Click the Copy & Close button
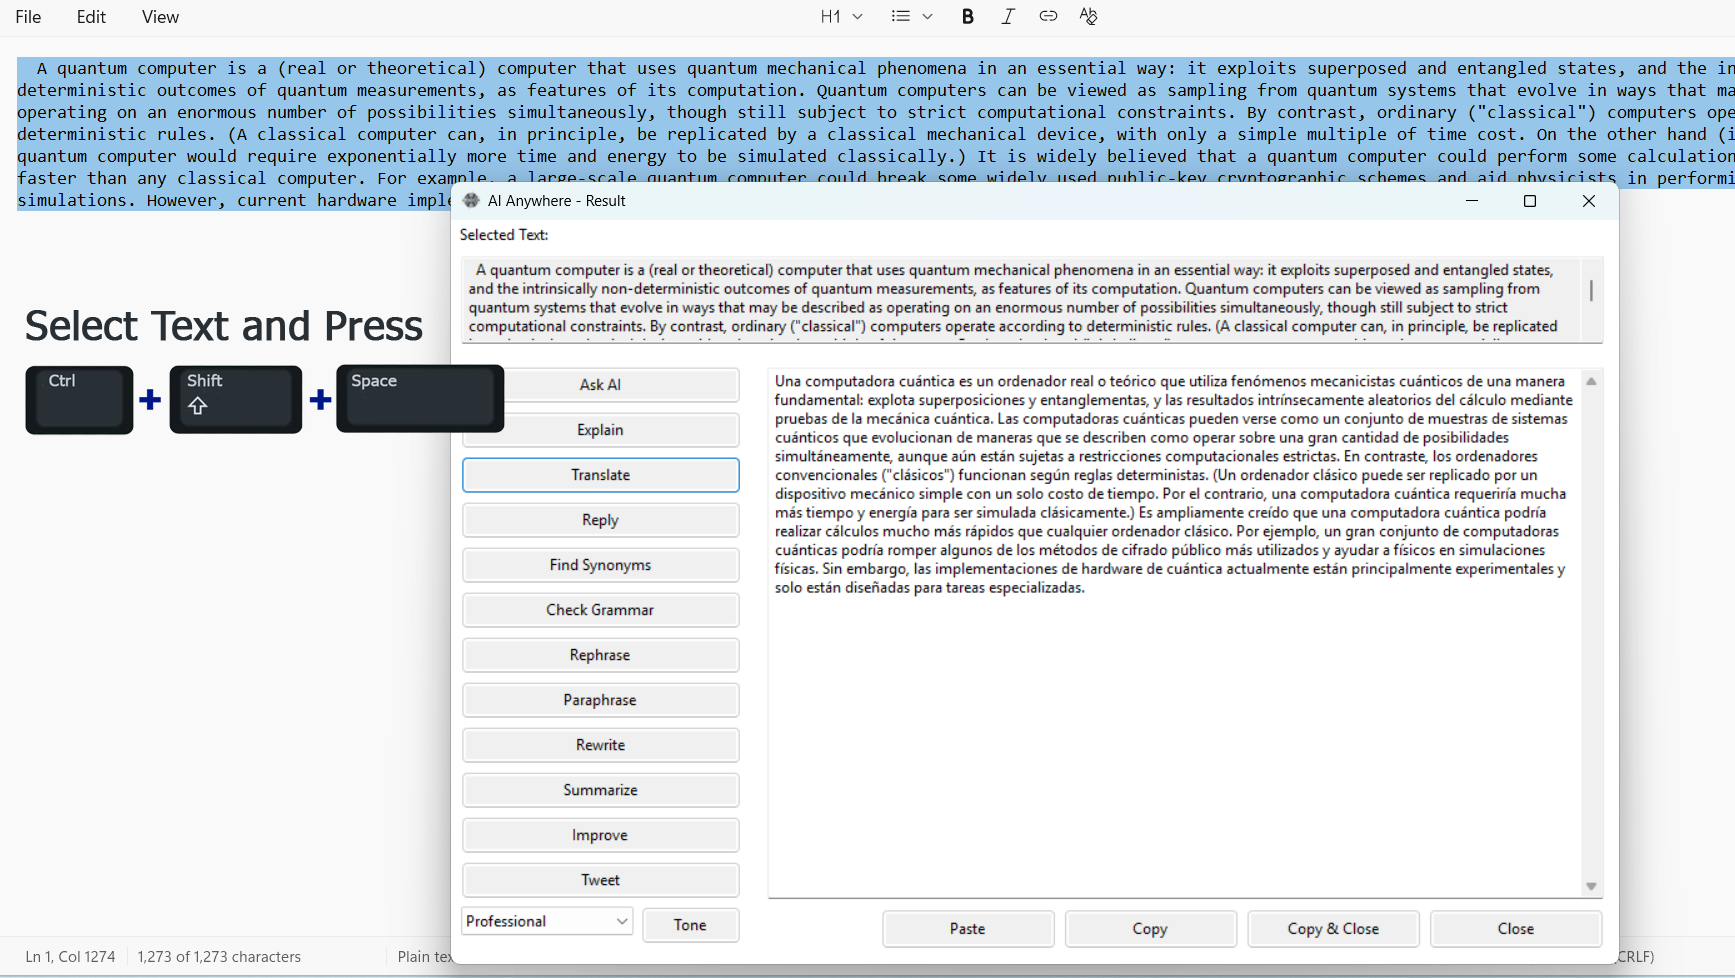This screenshot has width=1735, height=978. 1333,928
